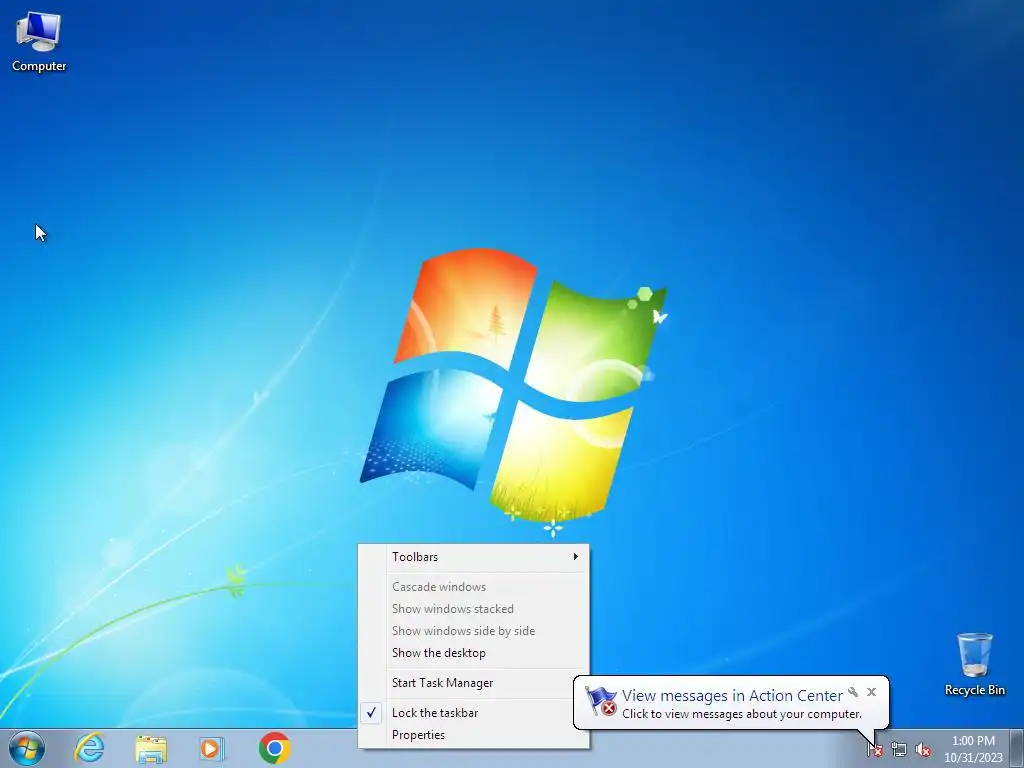
Task: Click Show windows side by side entry
Action: coord(474,631)
